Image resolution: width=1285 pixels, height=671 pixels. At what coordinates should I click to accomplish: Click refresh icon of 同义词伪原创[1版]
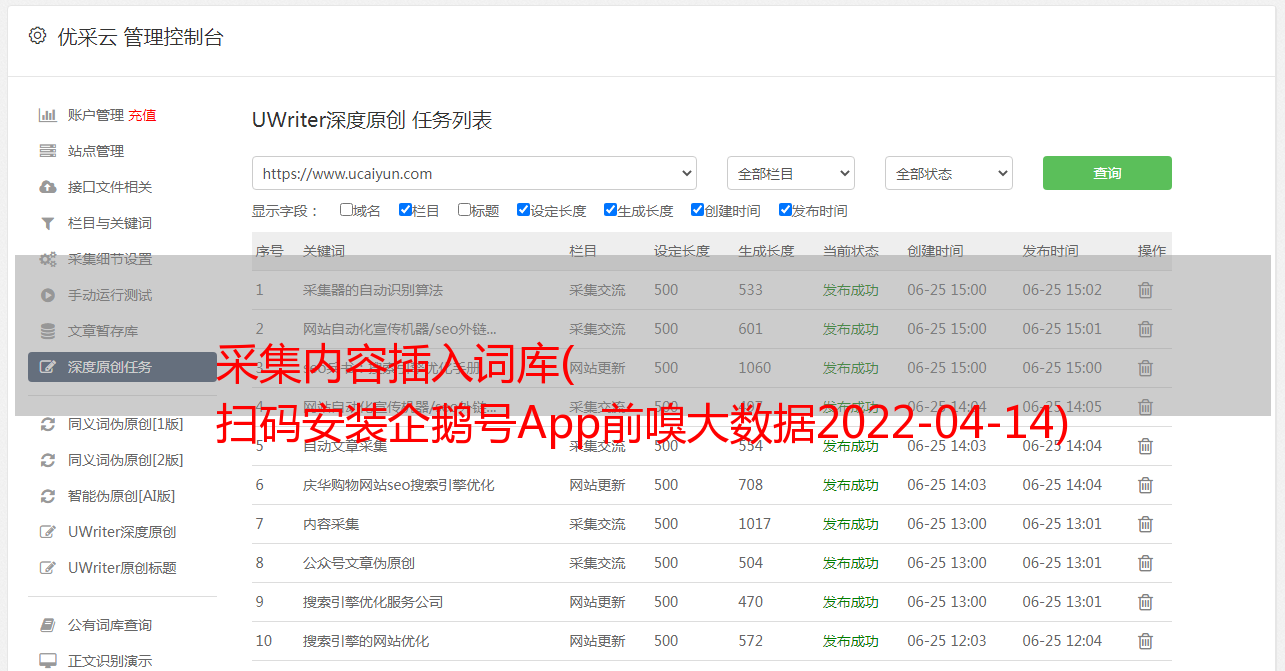[x=47, y=424]
